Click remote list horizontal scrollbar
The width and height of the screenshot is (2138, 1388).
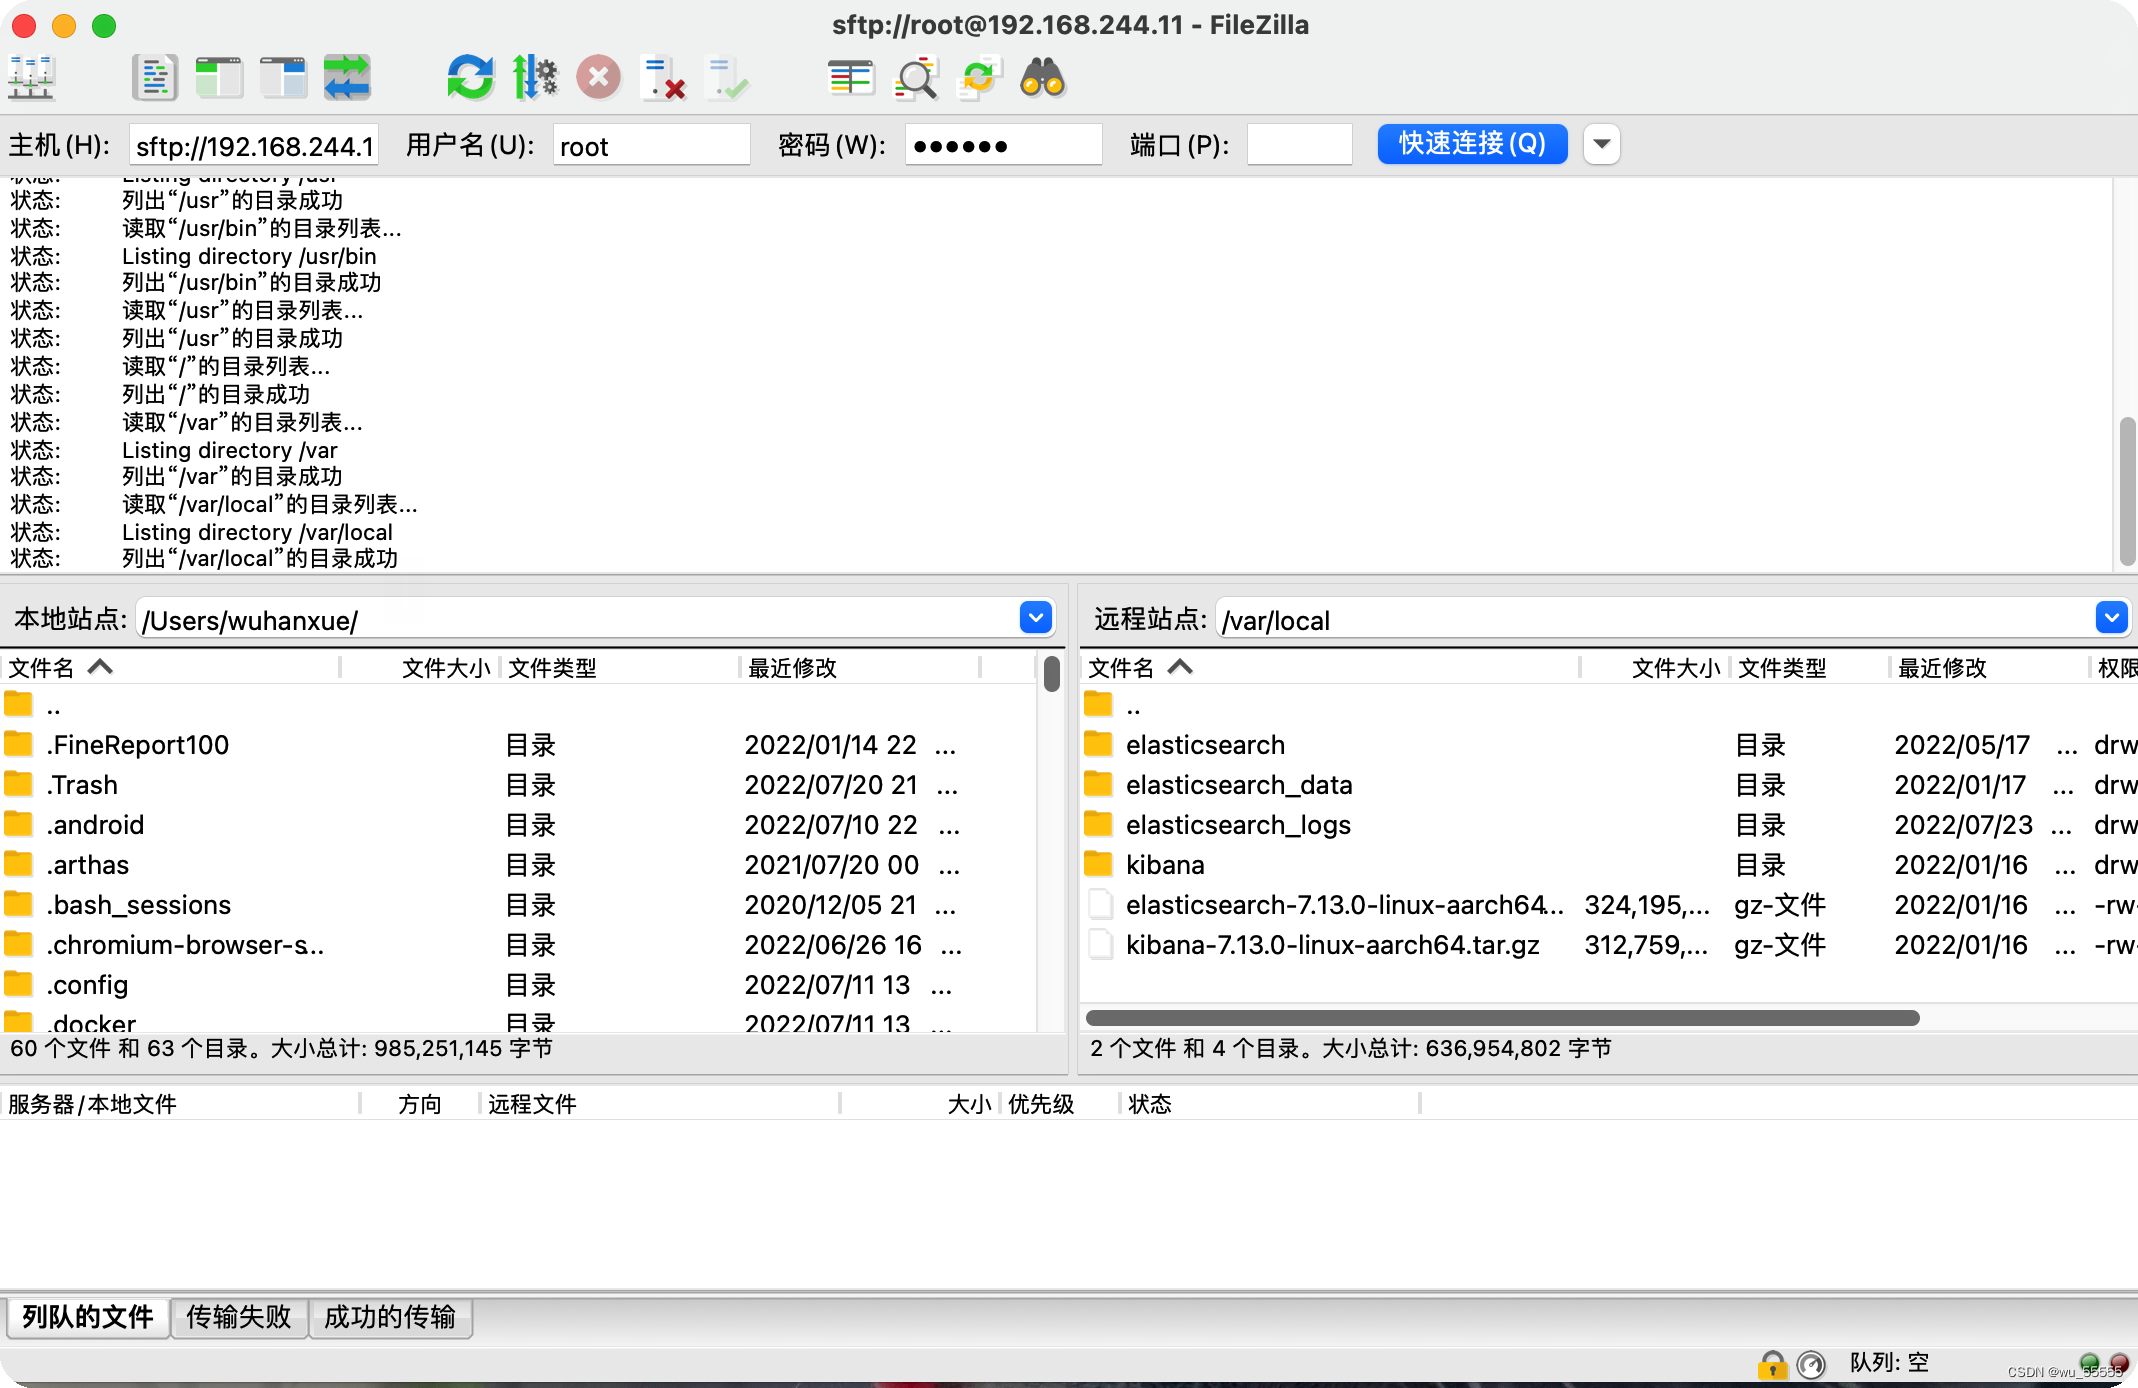(1503, 1018)
